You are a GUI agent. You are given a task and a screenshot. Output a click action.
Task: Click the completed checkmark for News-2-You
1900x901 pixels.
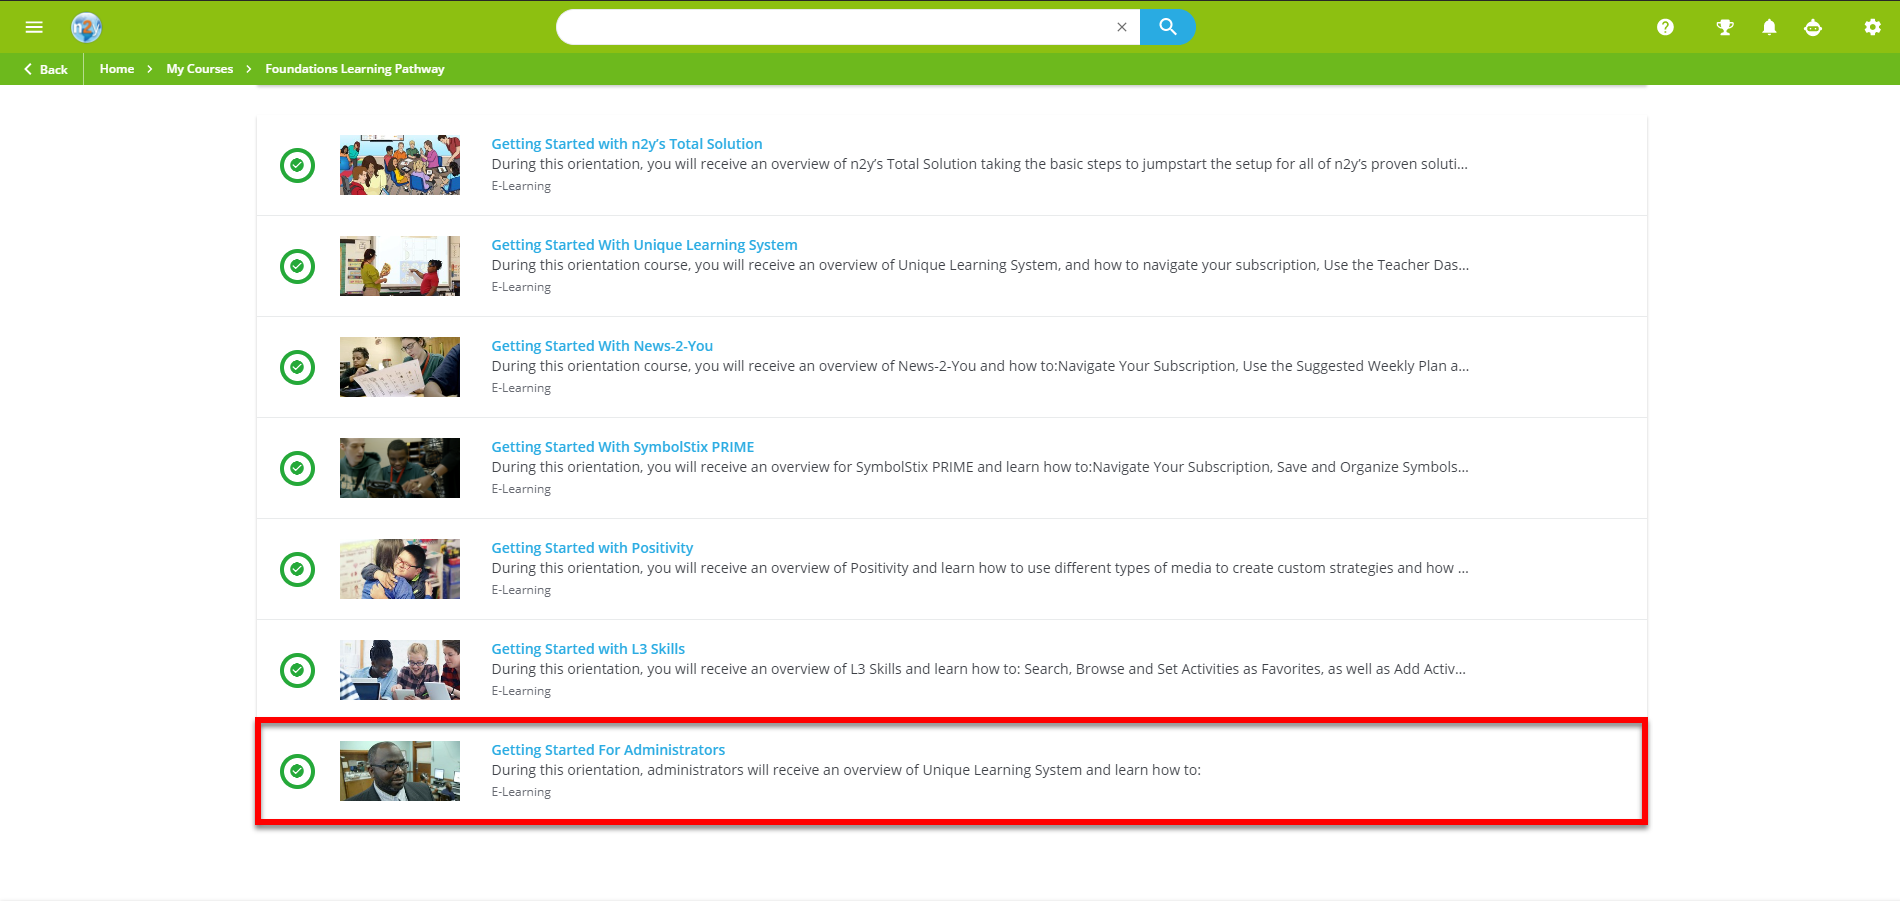pyautogui.click(x=297, y=367)
